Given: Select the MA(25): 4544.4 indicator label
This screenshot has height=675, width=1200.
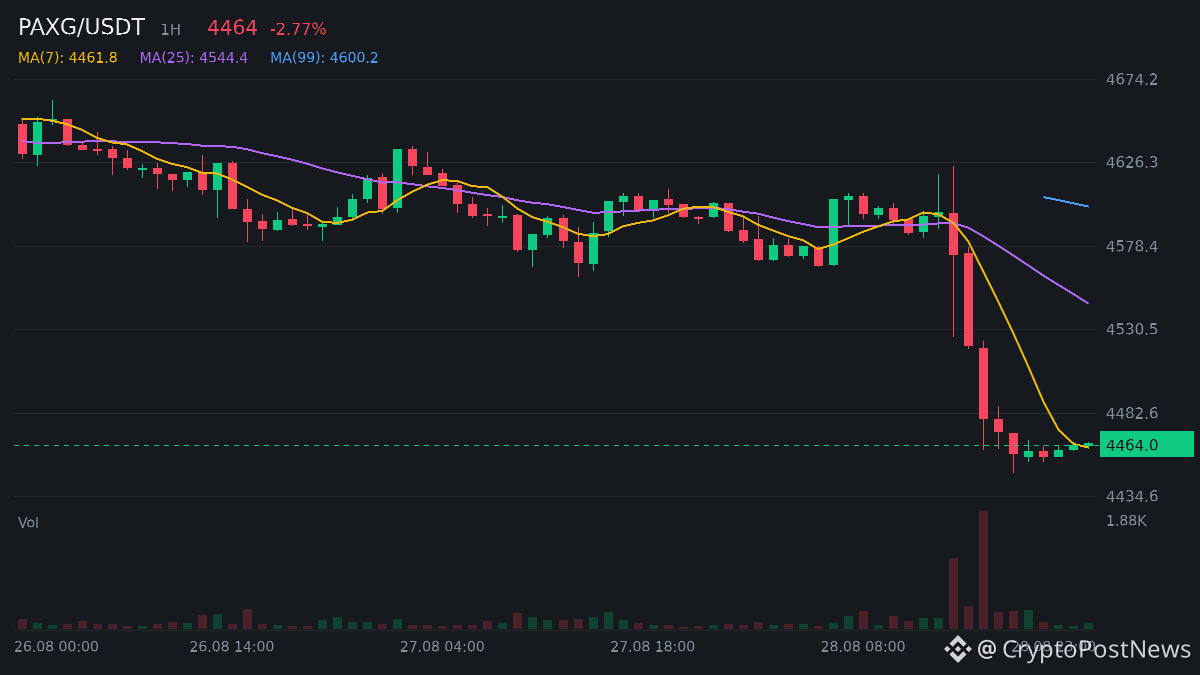Looking at the screenshot, I should [194, 58].
